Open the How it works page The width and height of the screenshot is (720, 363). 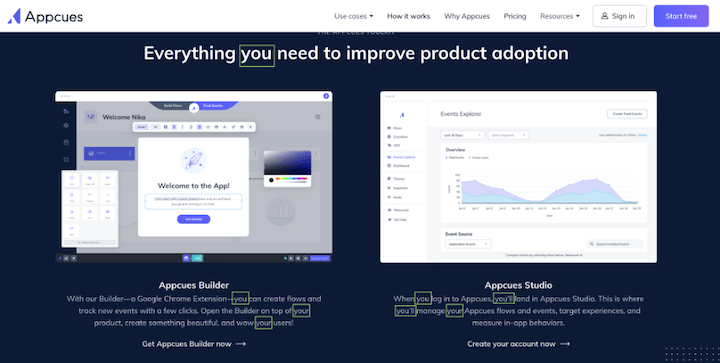(408, 16)
